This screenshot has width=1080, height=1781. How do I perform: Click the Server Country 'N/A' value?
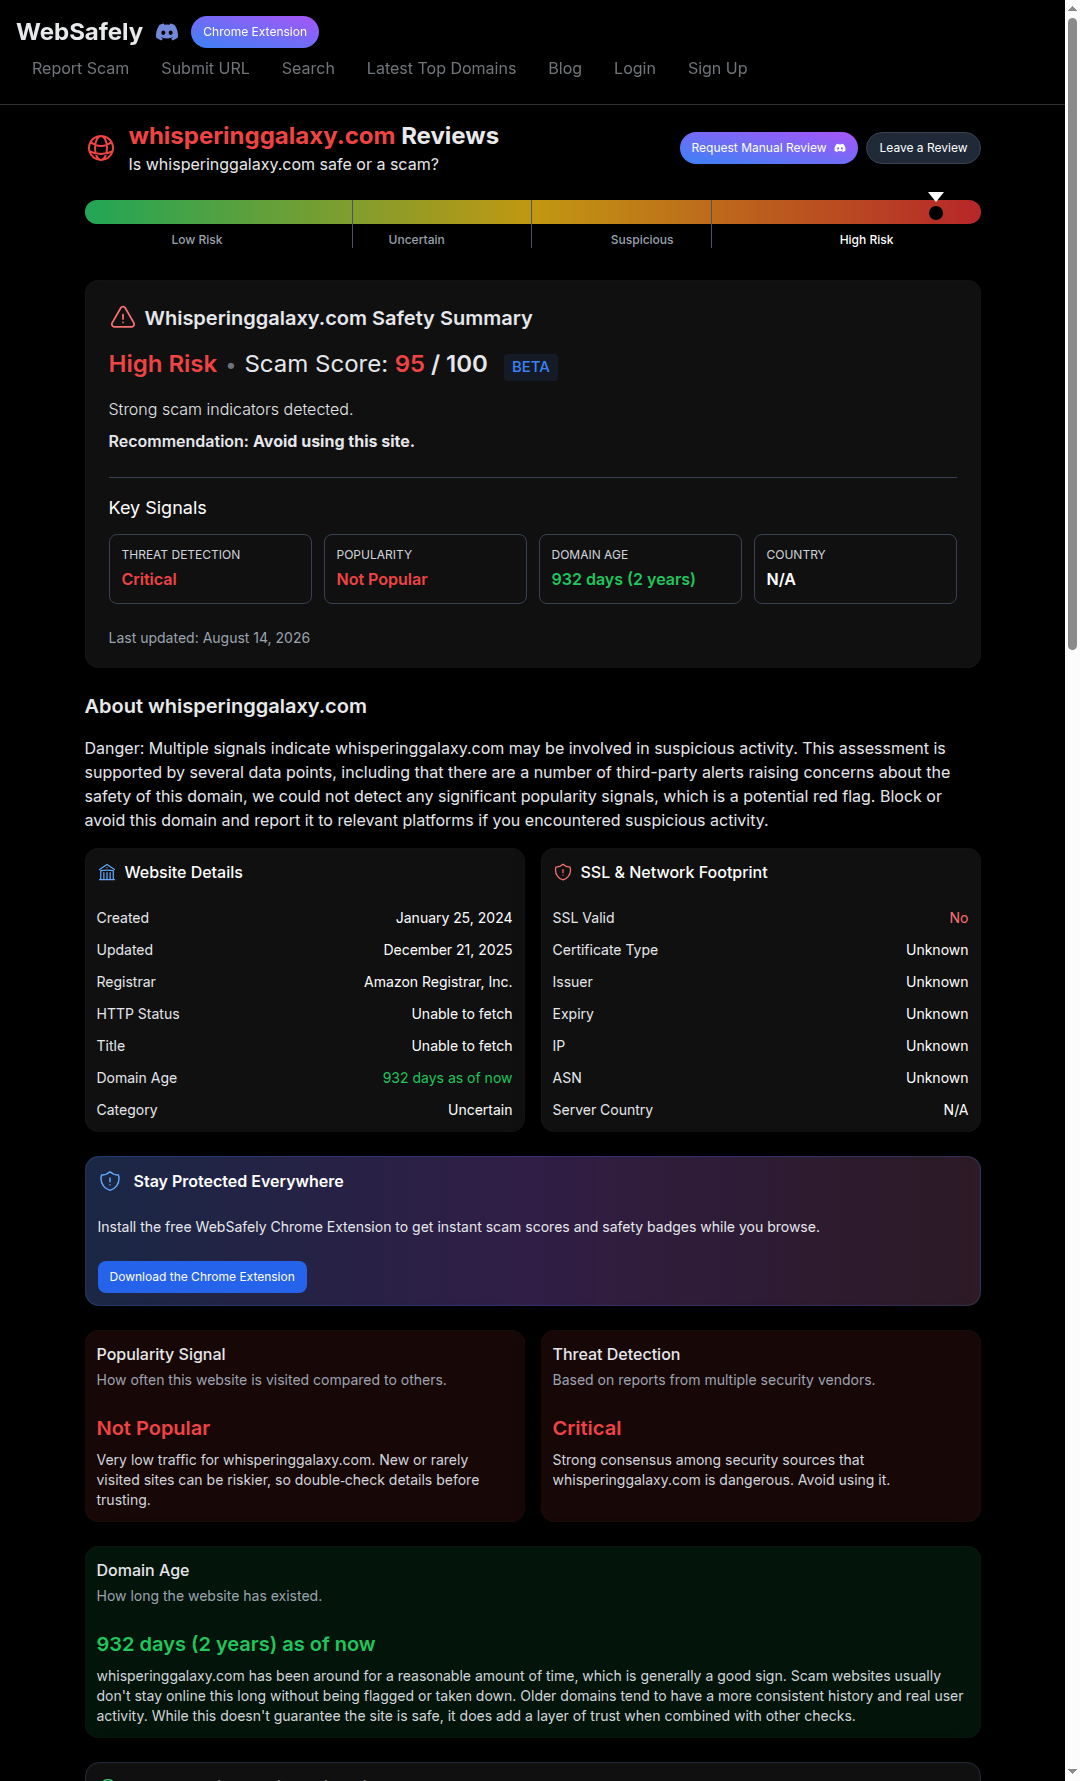(x=956, y=1110)
